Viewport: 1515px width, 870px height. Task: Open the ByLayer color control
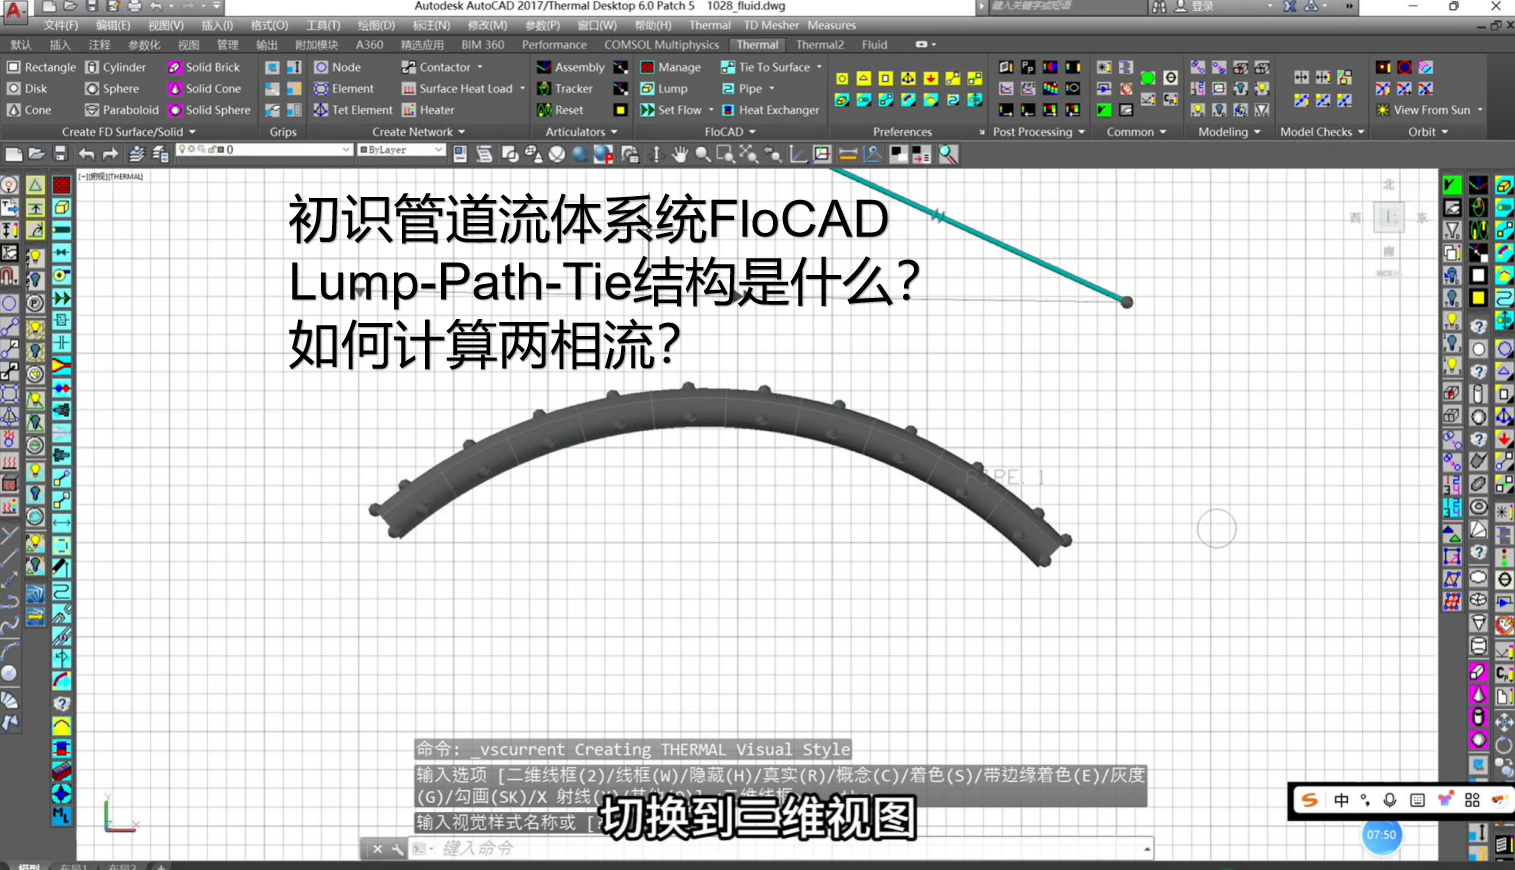pos(401,150)
